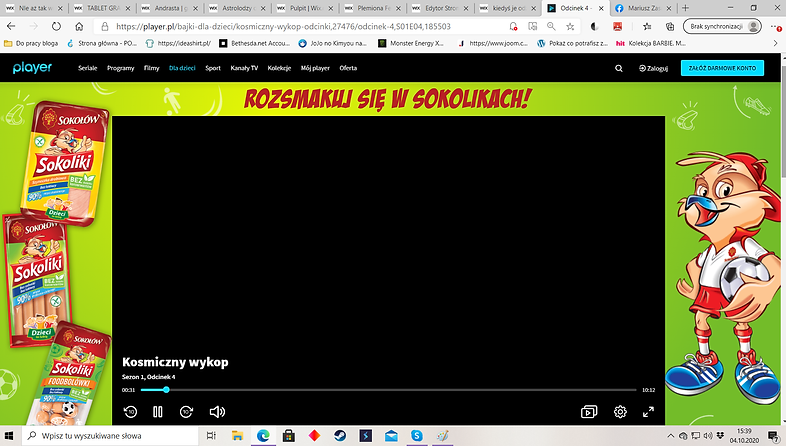Image resolution: width=786 pixels, height=446 pixels.
Task: Open Task View in taskbar
Action: coord(211,436)
